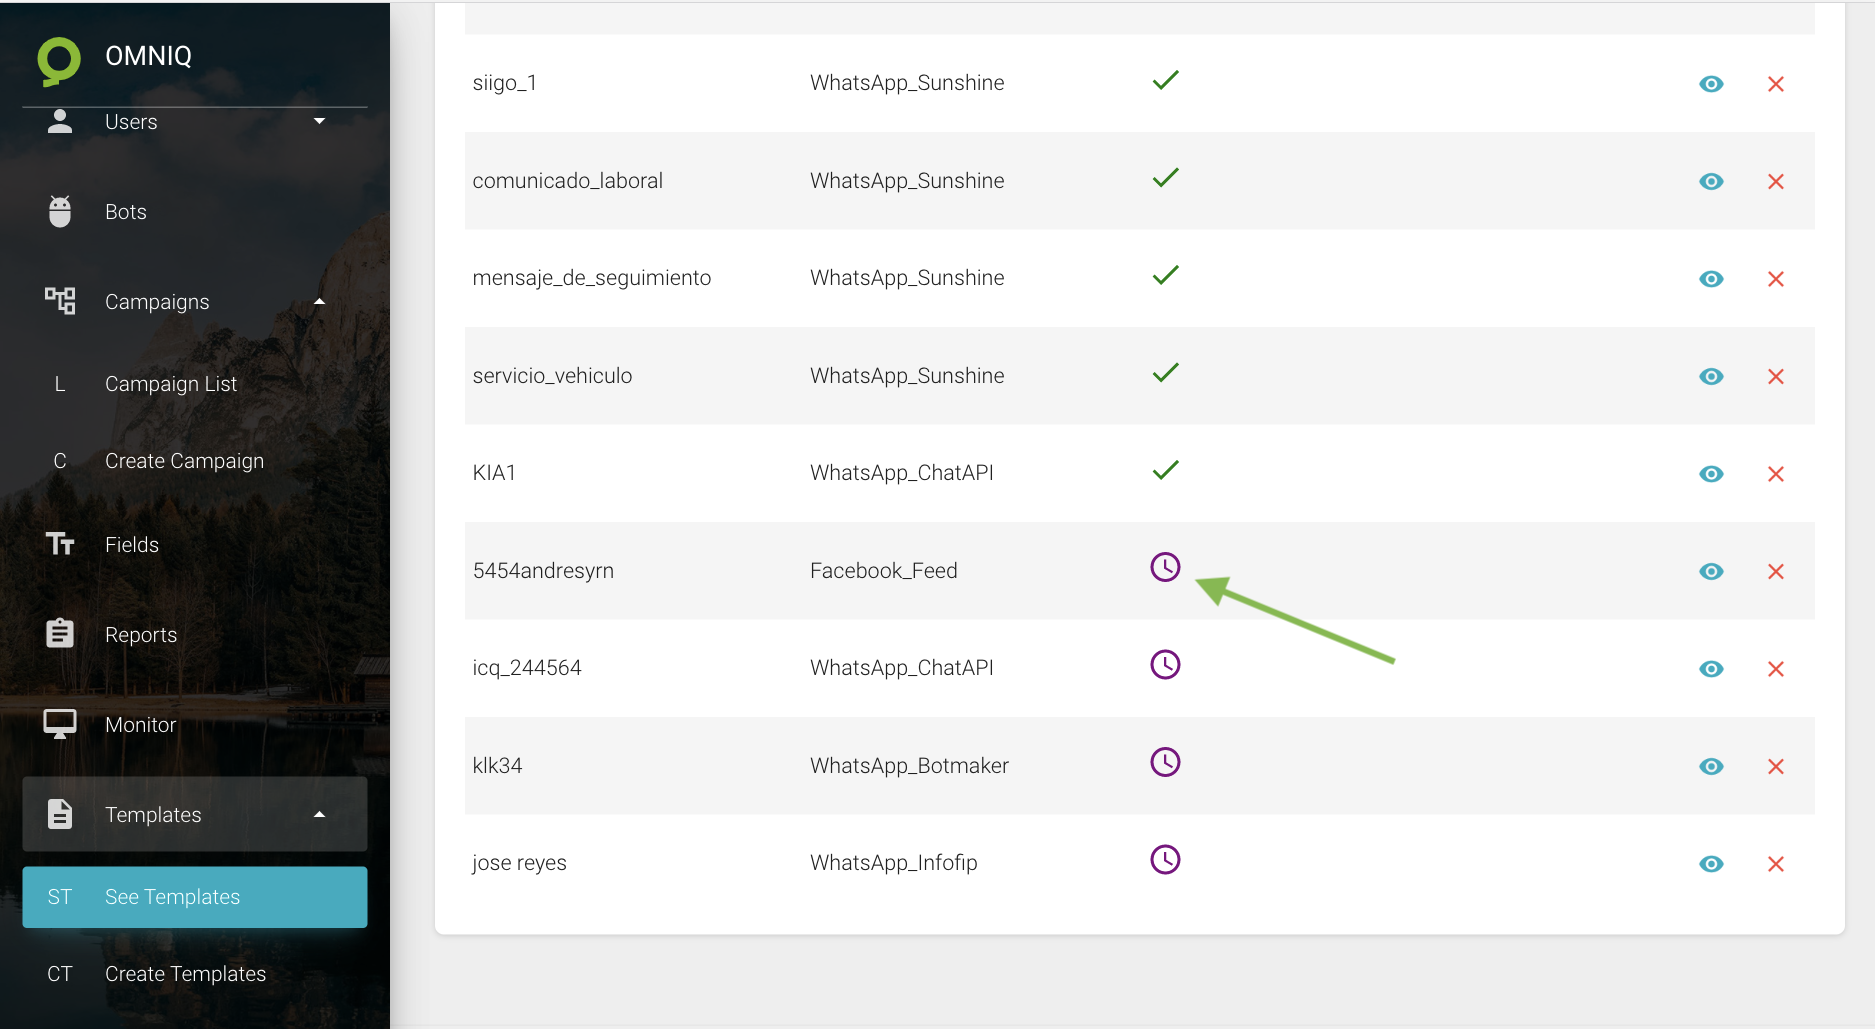
Task: Collapse the Templates section arrow
Action: click(319, 815)
